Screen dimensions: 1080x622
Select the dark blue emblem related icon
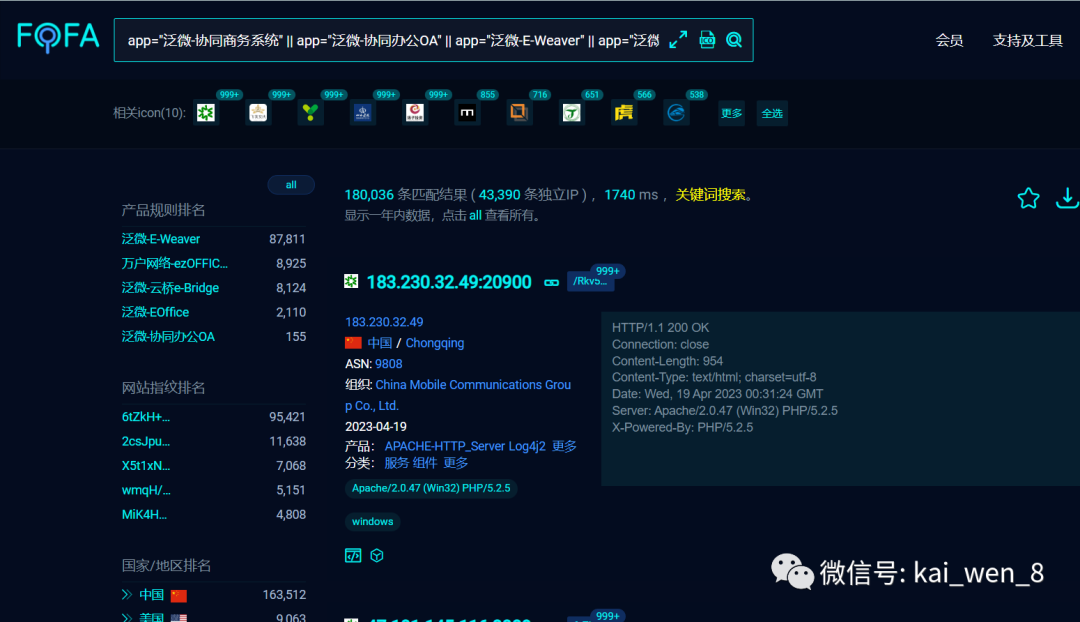(362, 113)
